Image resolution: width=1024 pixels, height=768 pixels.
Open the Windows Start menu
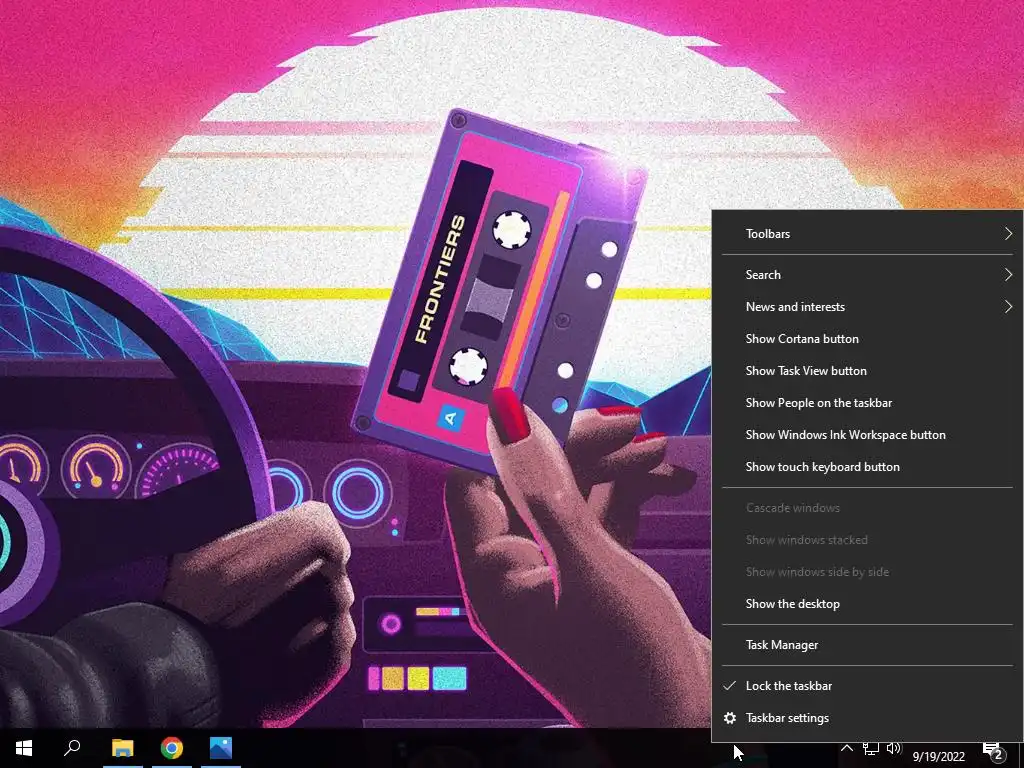coord(24,748)
